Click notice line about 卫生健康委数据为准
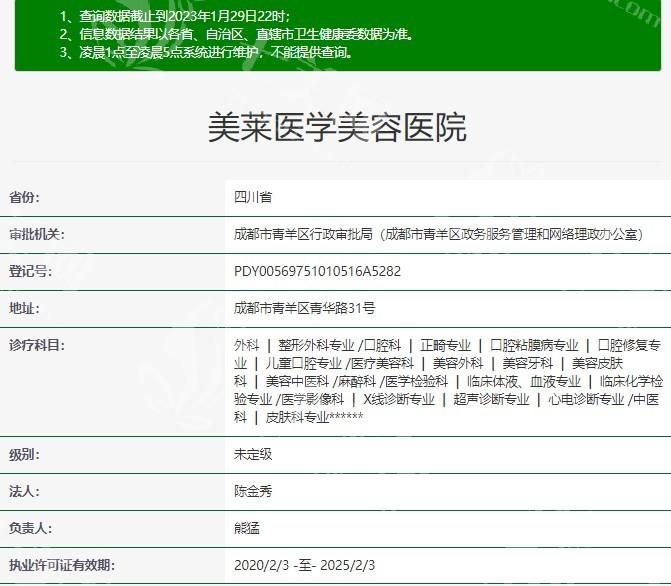 tap(237, 34)
